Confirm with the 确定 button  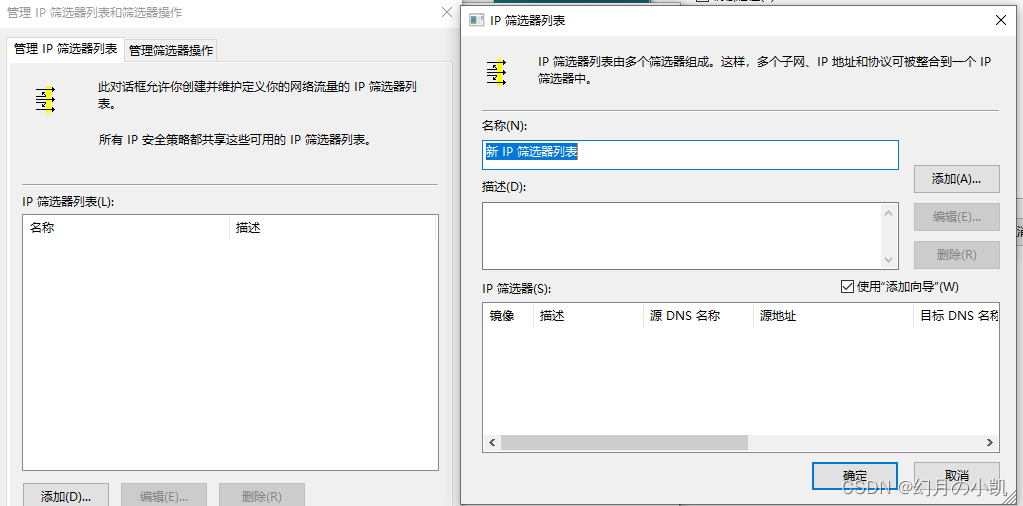(855, 476)
